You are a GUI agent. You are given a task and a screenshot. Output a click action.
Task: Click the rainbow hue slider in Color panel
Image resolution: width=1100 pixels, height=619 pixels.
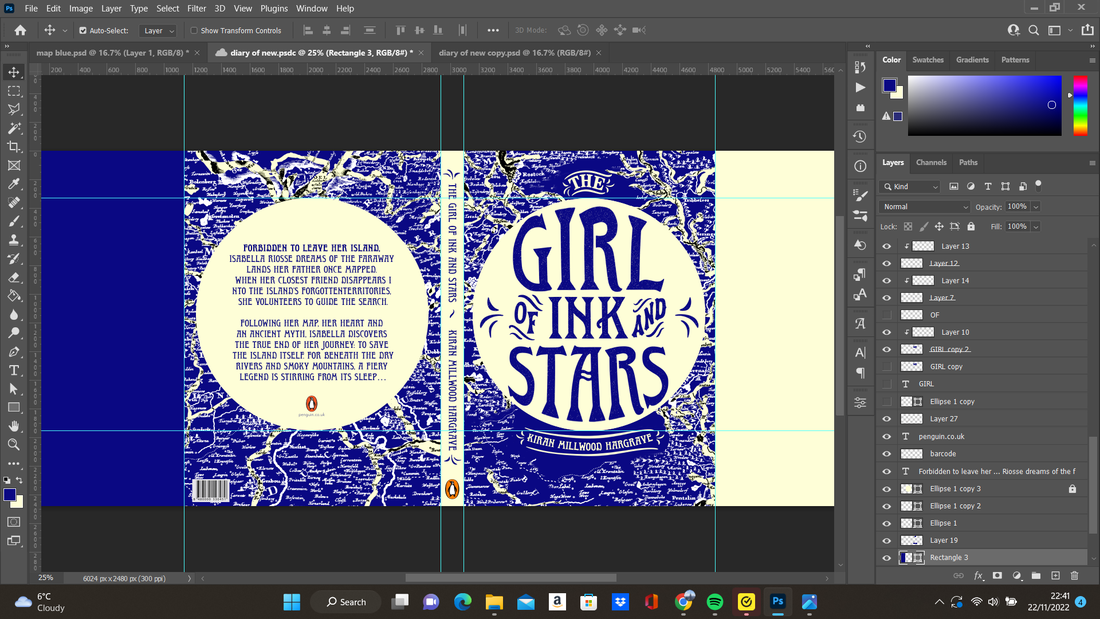1080,105
